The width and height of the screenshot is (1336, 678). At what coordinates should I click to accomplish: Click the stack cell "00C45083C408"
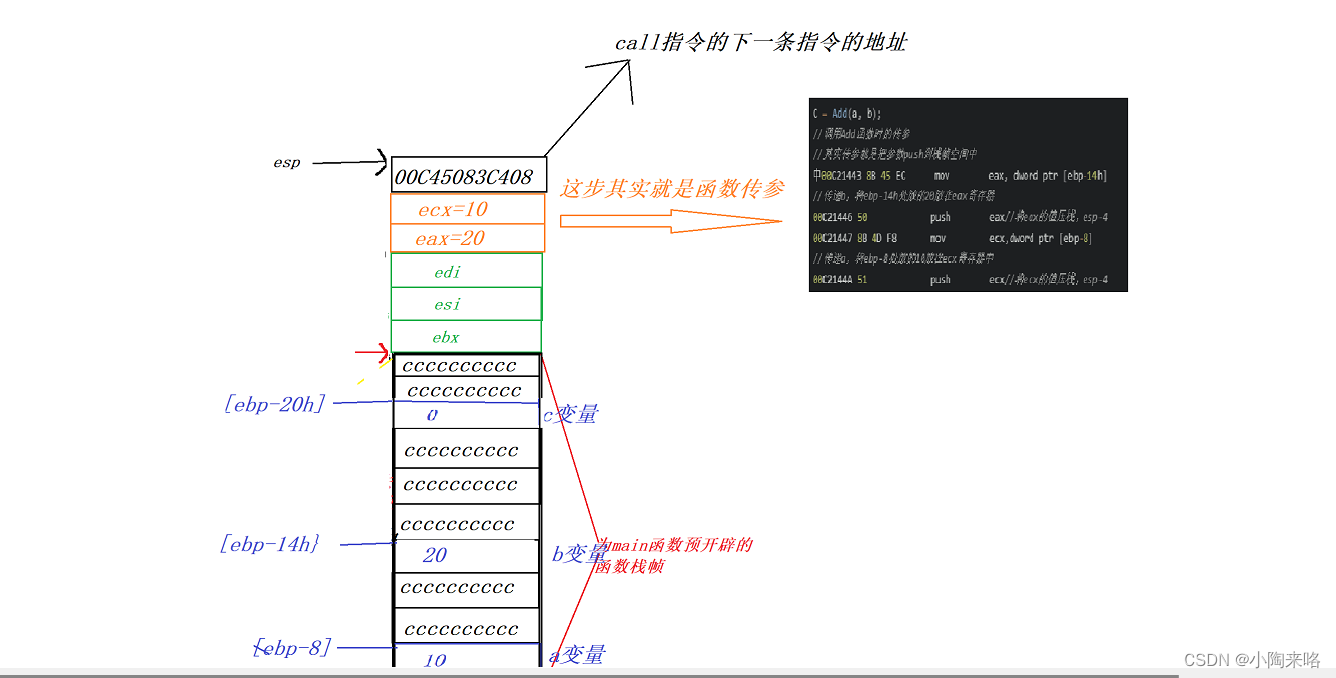click(x=469, y=174)
